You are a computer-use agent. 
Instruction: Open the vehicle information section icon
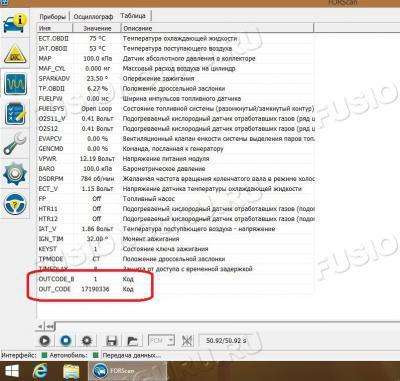[x=15, y=23]
